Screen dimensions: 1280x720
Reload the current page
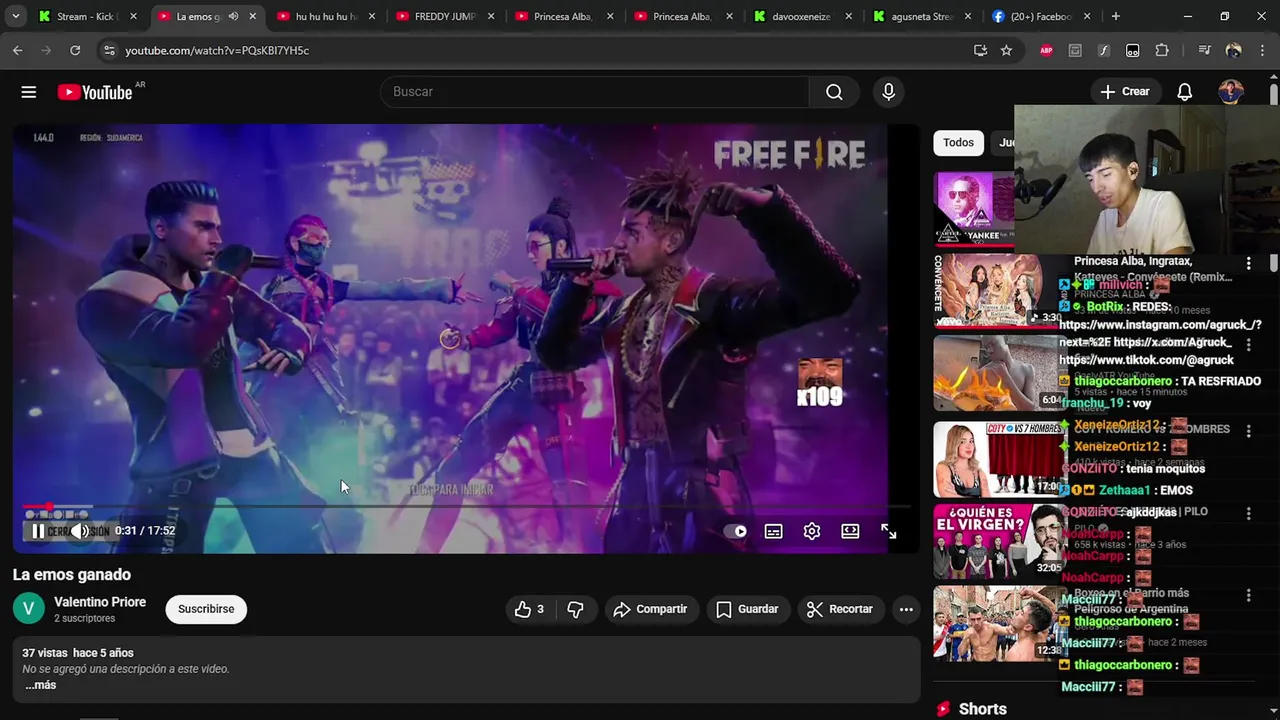75,50
